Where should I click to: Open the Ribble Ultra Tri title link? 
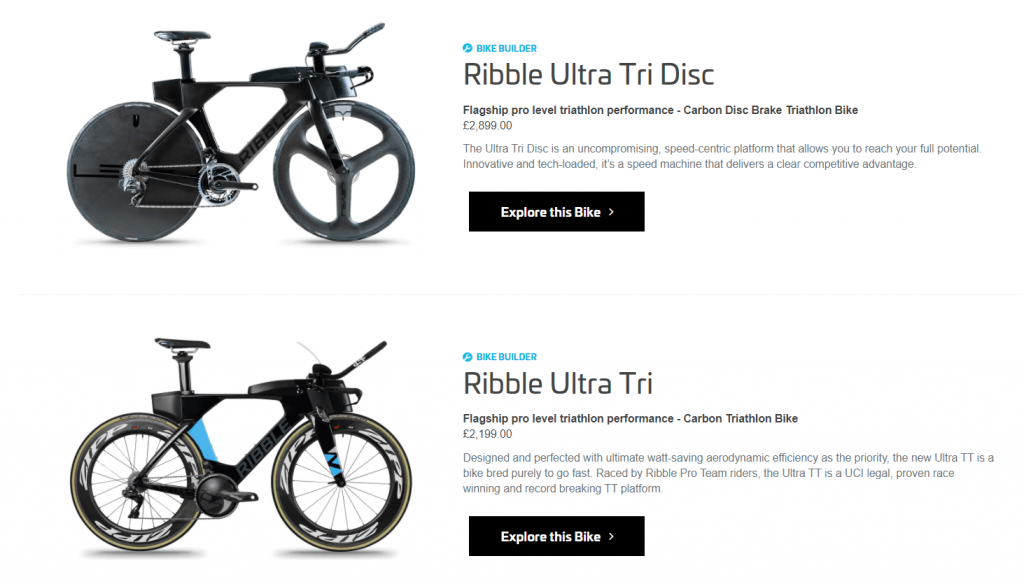[x=558, y=383]
